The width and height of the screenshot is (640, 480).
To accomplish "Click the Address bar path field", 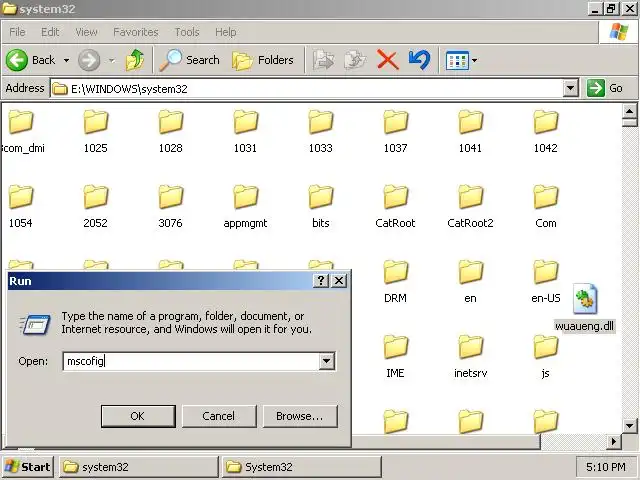I will [x=306, y=88].
